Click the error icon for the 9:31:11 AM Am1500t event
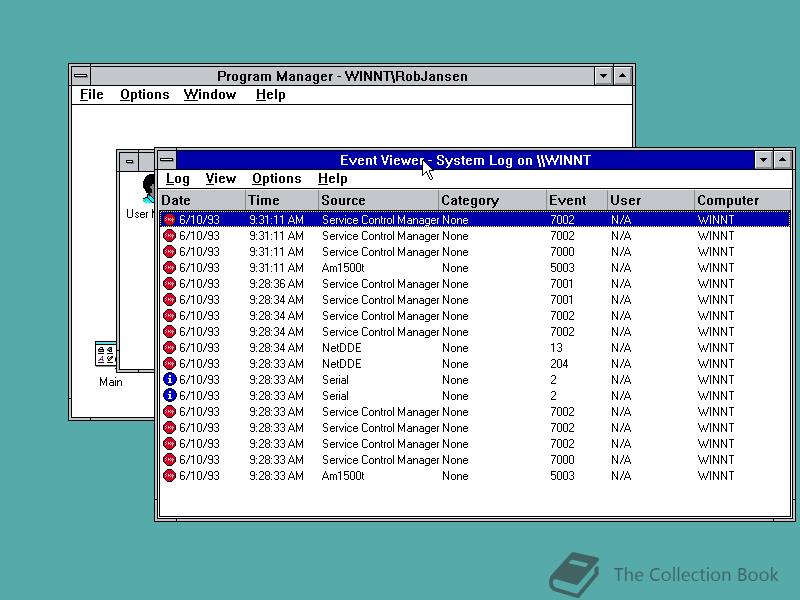Screen dimensions: 800x600 [x=169, y=268]
